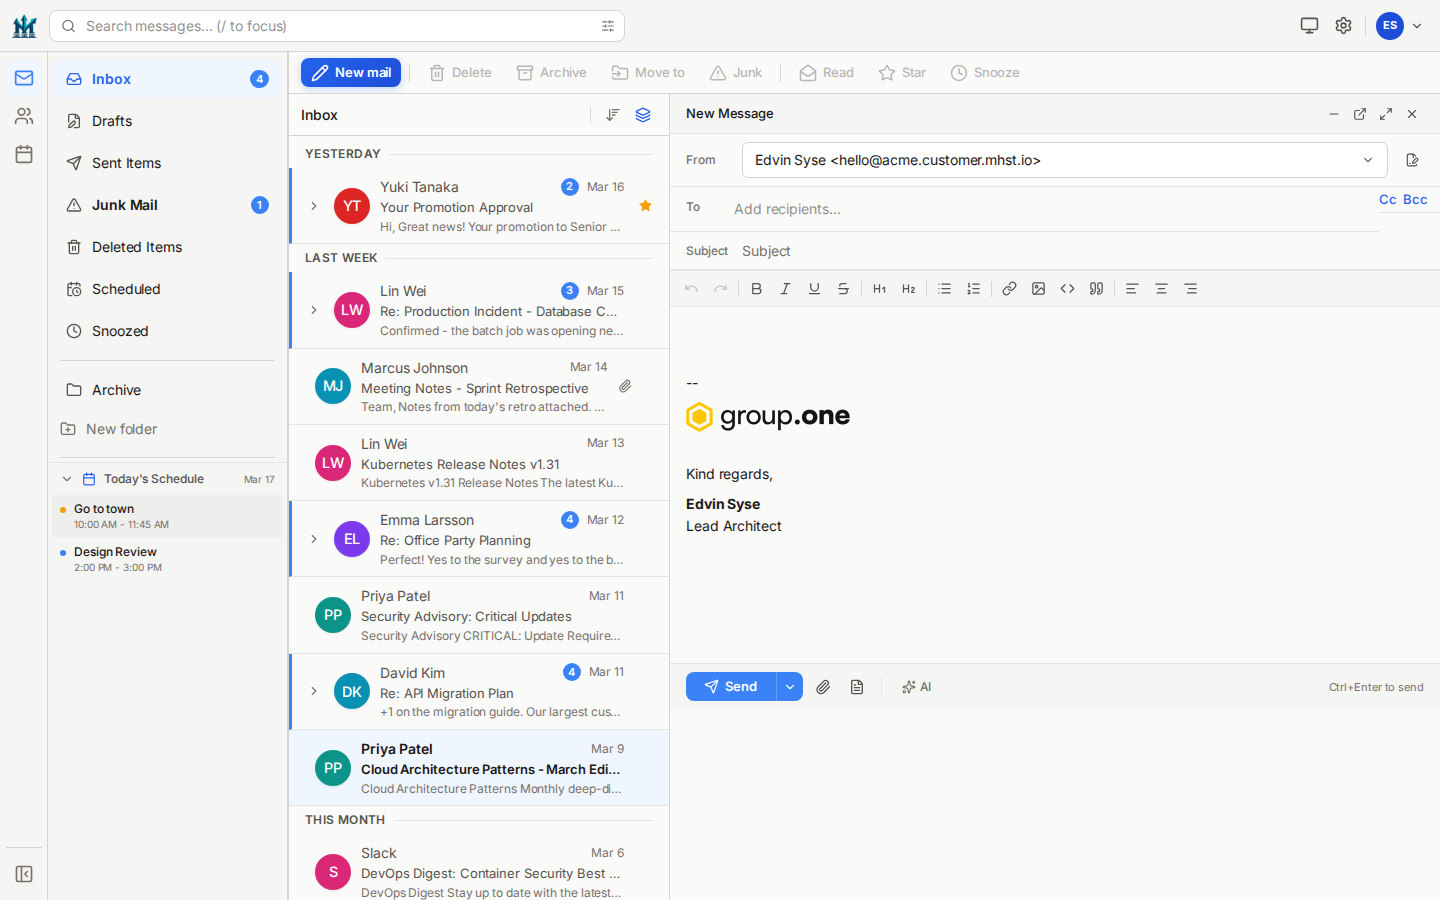Open the image insert tool in the composer
This screenshot has height=900, width=1440.
pyautogui.click(x=1038, y=288)
